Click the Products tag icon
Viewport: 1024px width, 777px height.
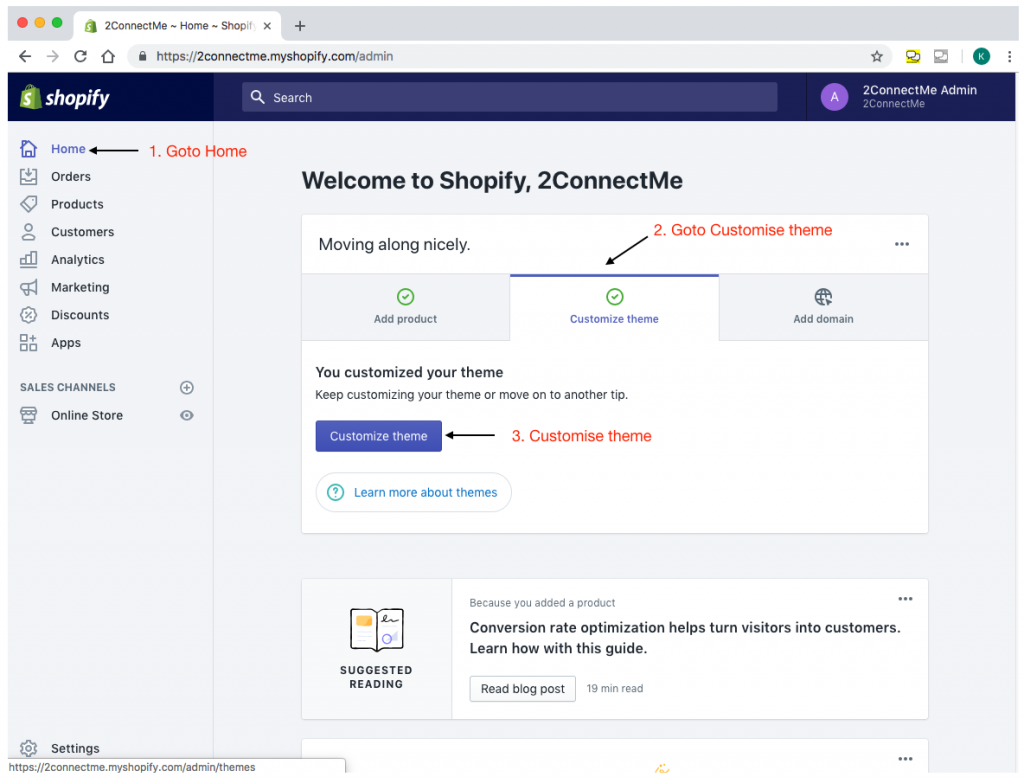point(28,204)
